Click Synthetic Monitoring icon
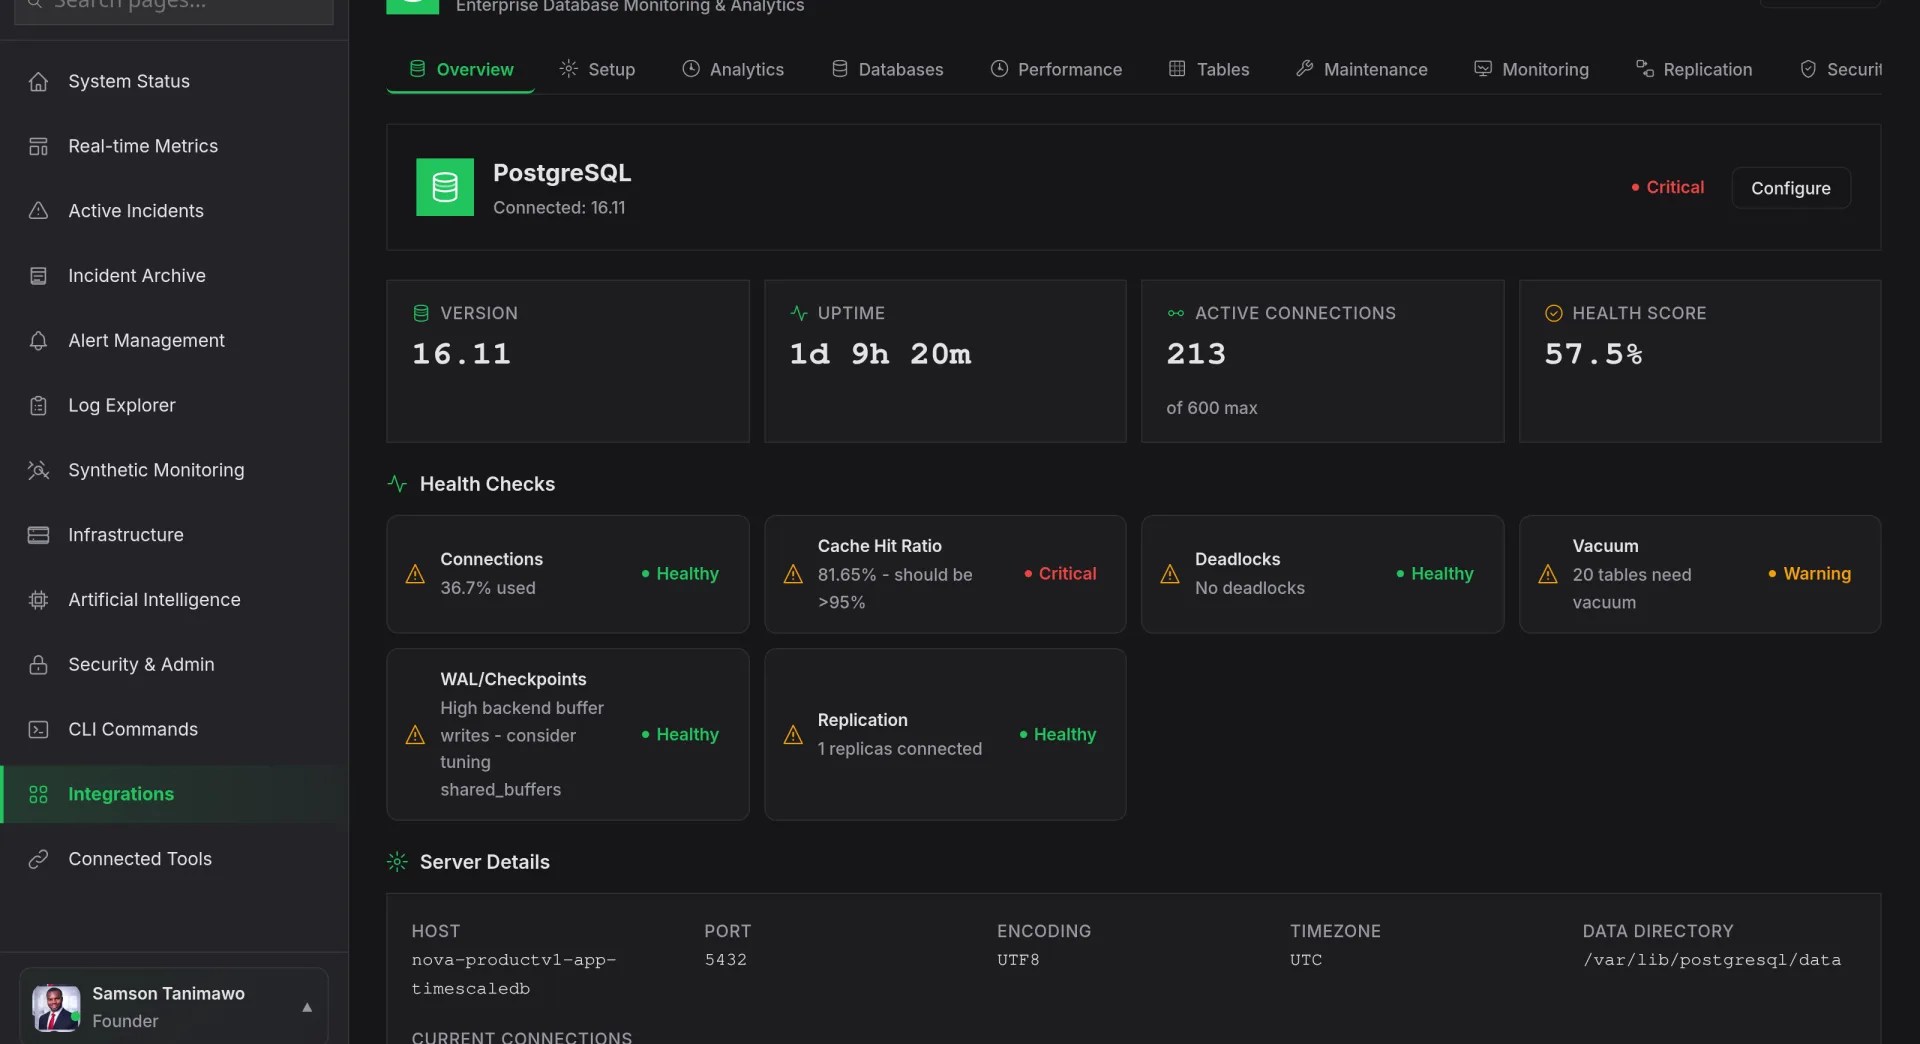The width and height of the screenshot is (1920, 1044). [x=38, y=470]
